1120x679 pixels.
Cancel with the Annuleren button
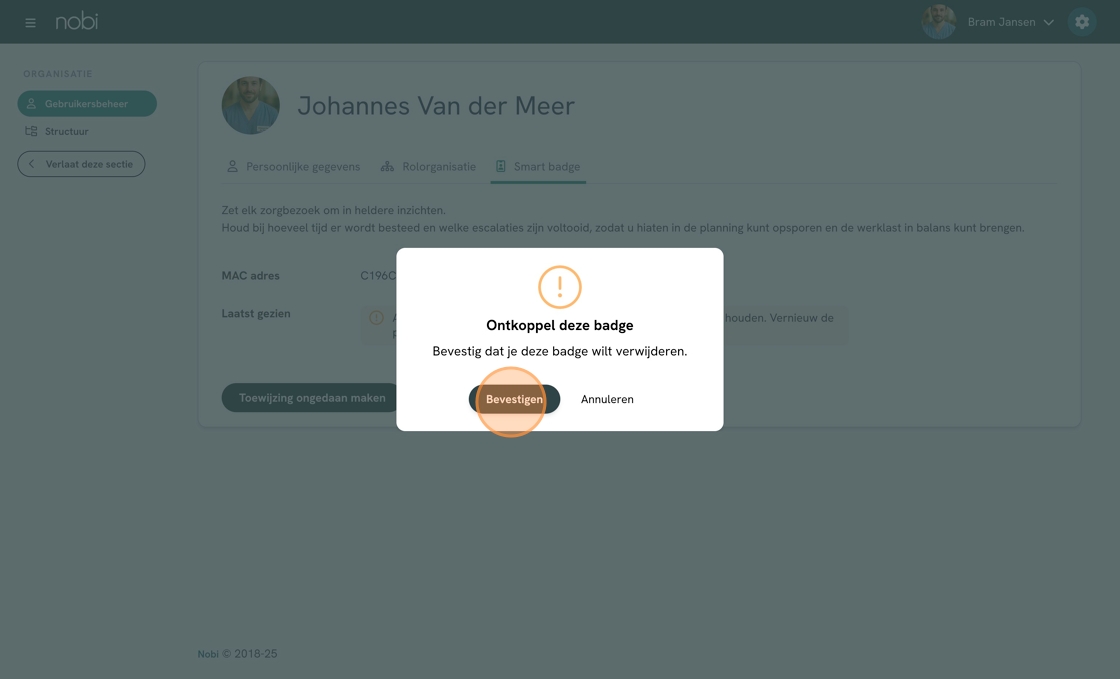[x=607, y=399]
